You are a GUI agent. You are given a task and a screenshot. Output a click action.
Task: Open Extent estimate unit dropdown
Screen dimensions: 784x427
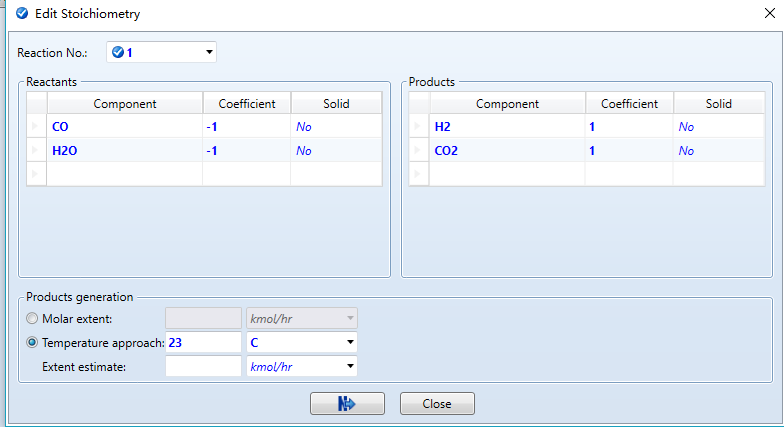pyautogui.click(x=349, y=366)
